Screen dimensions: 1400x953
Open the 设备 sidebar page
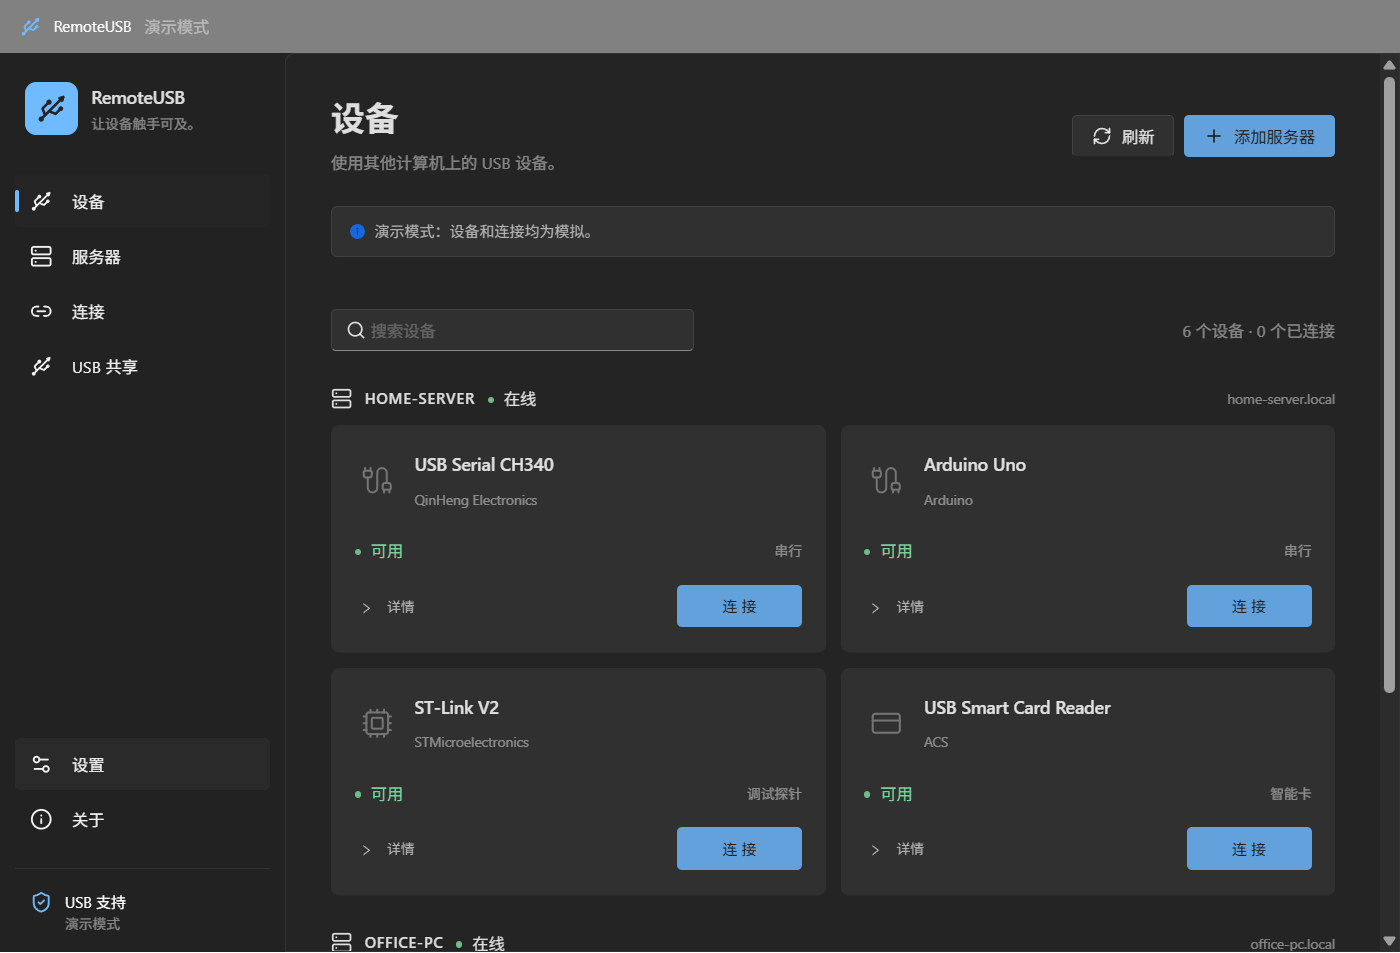click(x=142, y=201)
